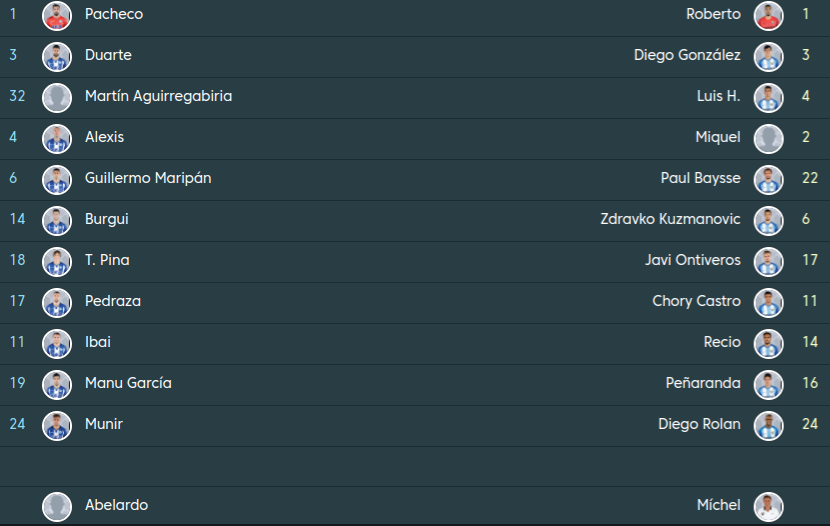Select the Zdravko Kuzmanovic name
This screenshot has height=526, width=830.
(670, 219)
